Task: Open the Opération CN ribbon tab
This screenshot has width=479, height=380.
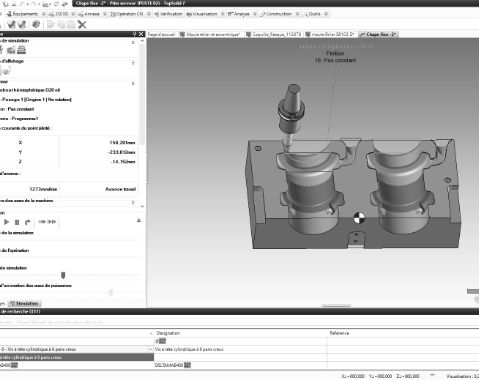Action: pyautogui.click(x=127, y=14)
